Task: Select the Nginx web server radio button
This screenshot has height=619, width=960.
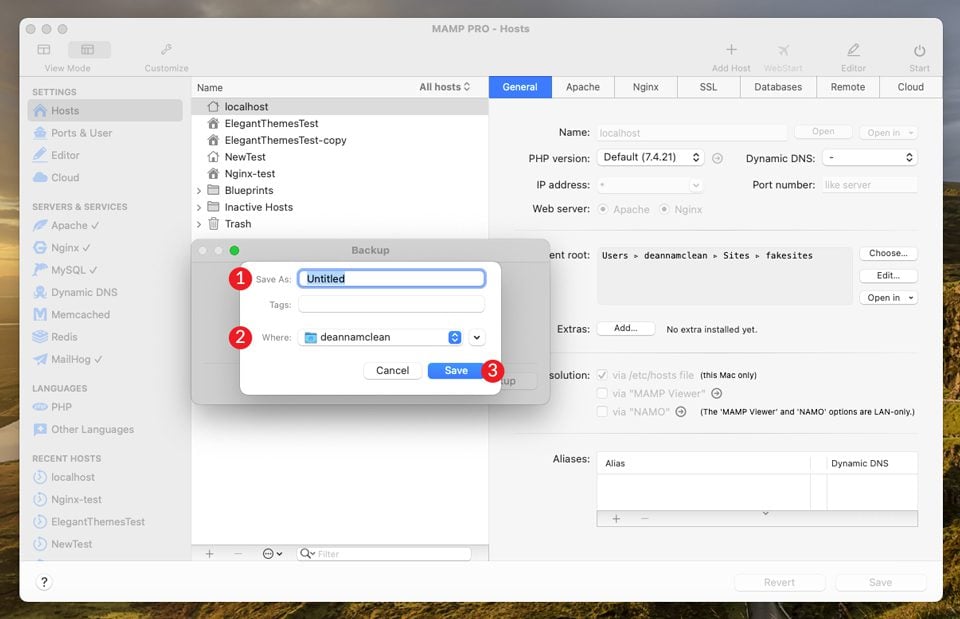Action: coord(666,210)
